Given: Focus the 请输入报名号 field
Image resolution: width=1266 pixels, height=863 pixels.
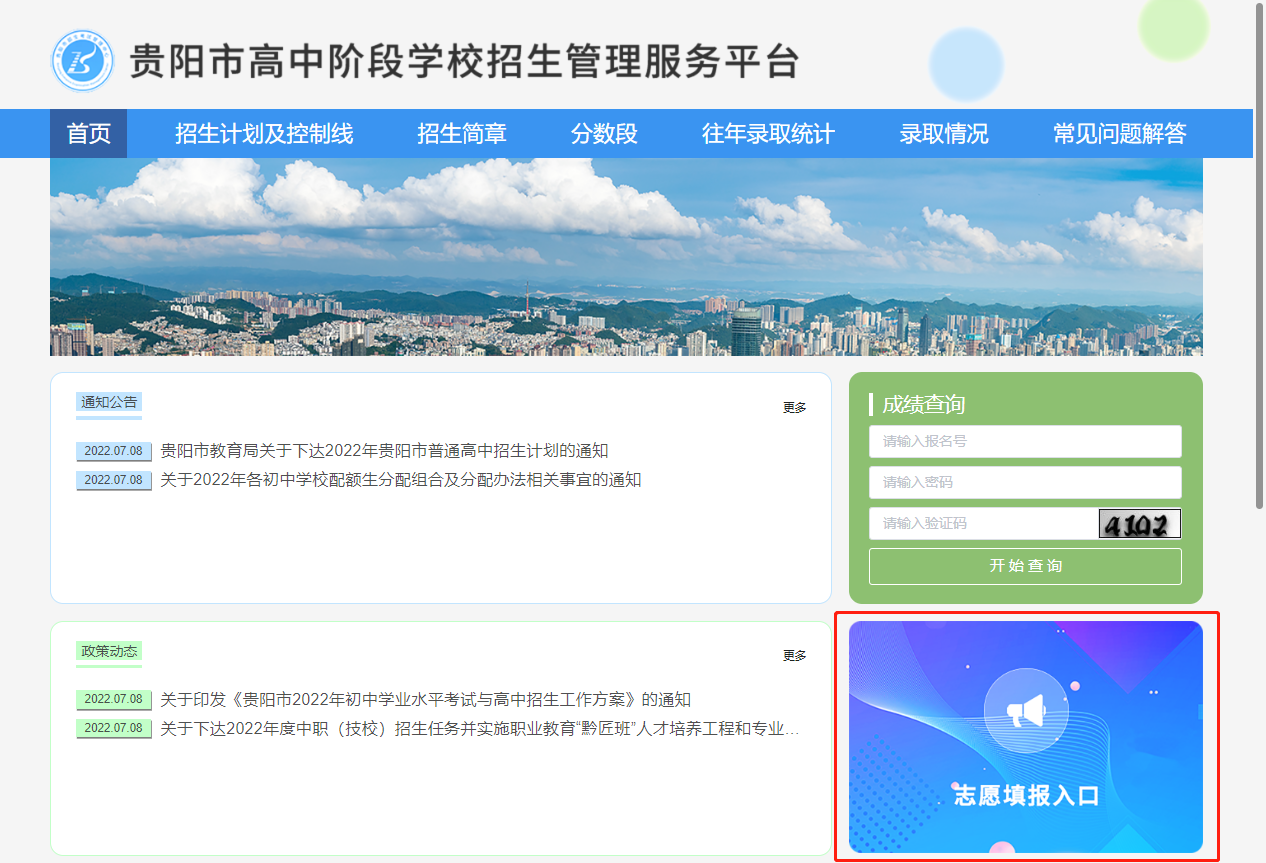Looking at the screenshot, I should click(x=1025, y=441).
